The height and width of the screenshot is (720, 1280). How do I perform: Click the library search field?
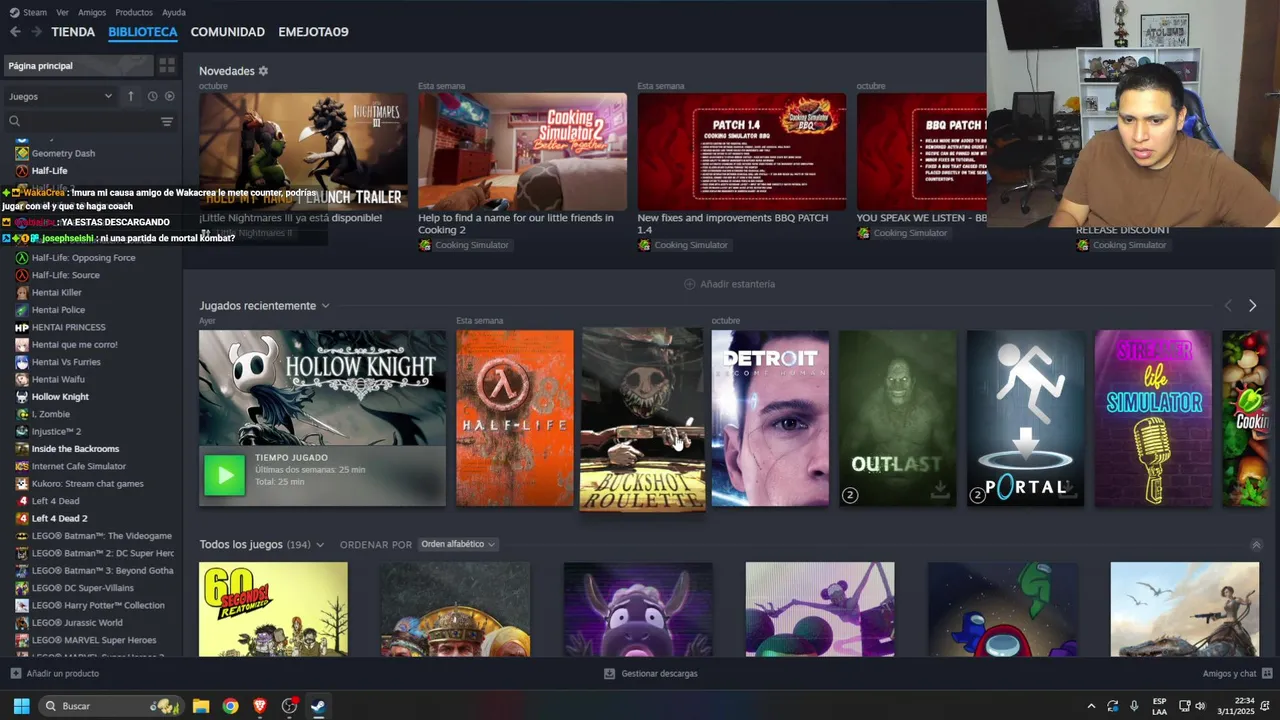click(82, 121)
